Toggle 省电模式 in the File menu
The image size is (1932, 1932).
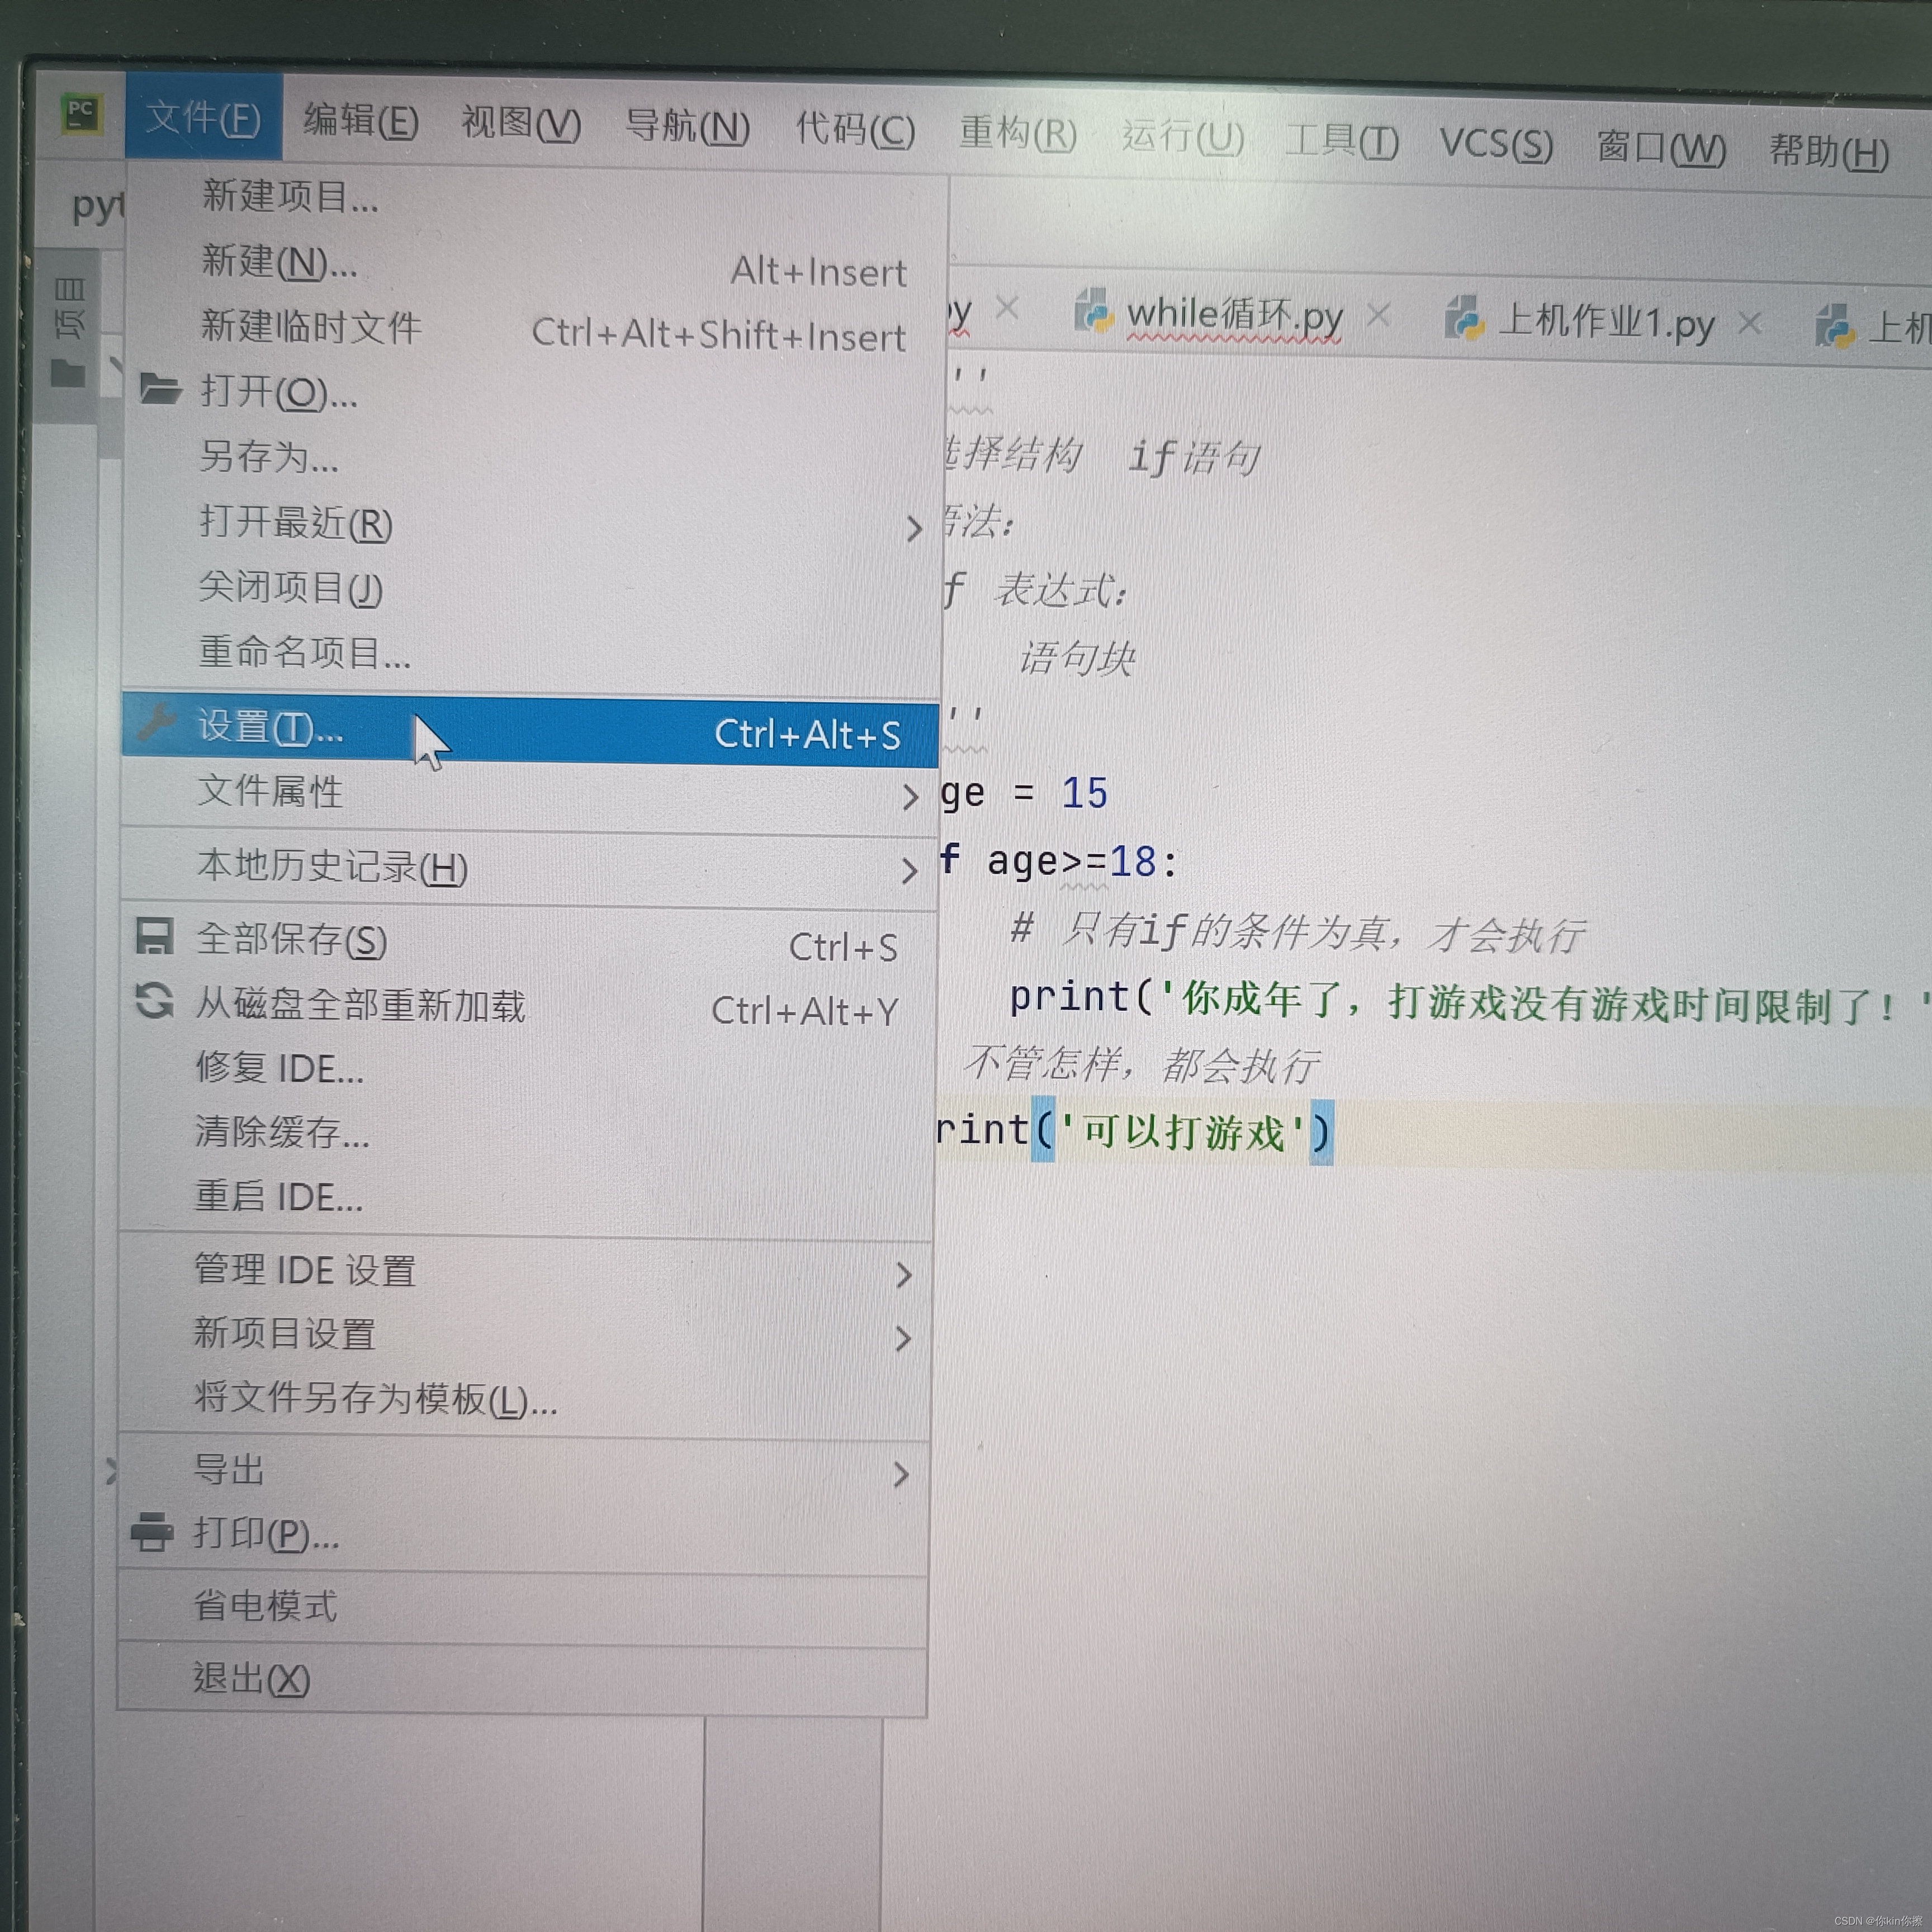coord(265,1606)
